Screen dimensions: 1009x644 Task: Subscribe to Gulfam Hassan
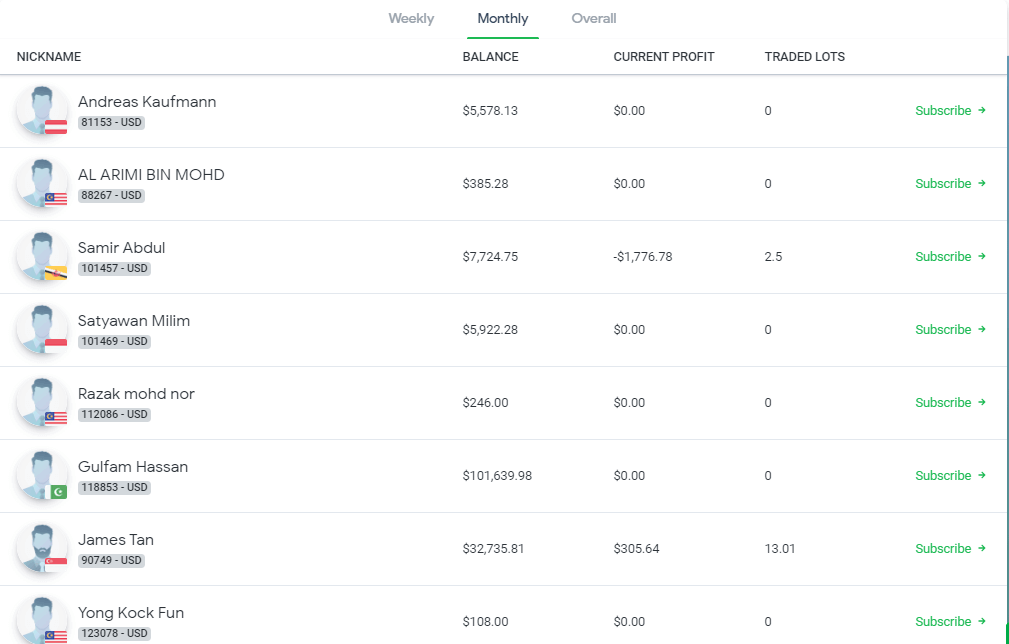(x=949, y=476)
